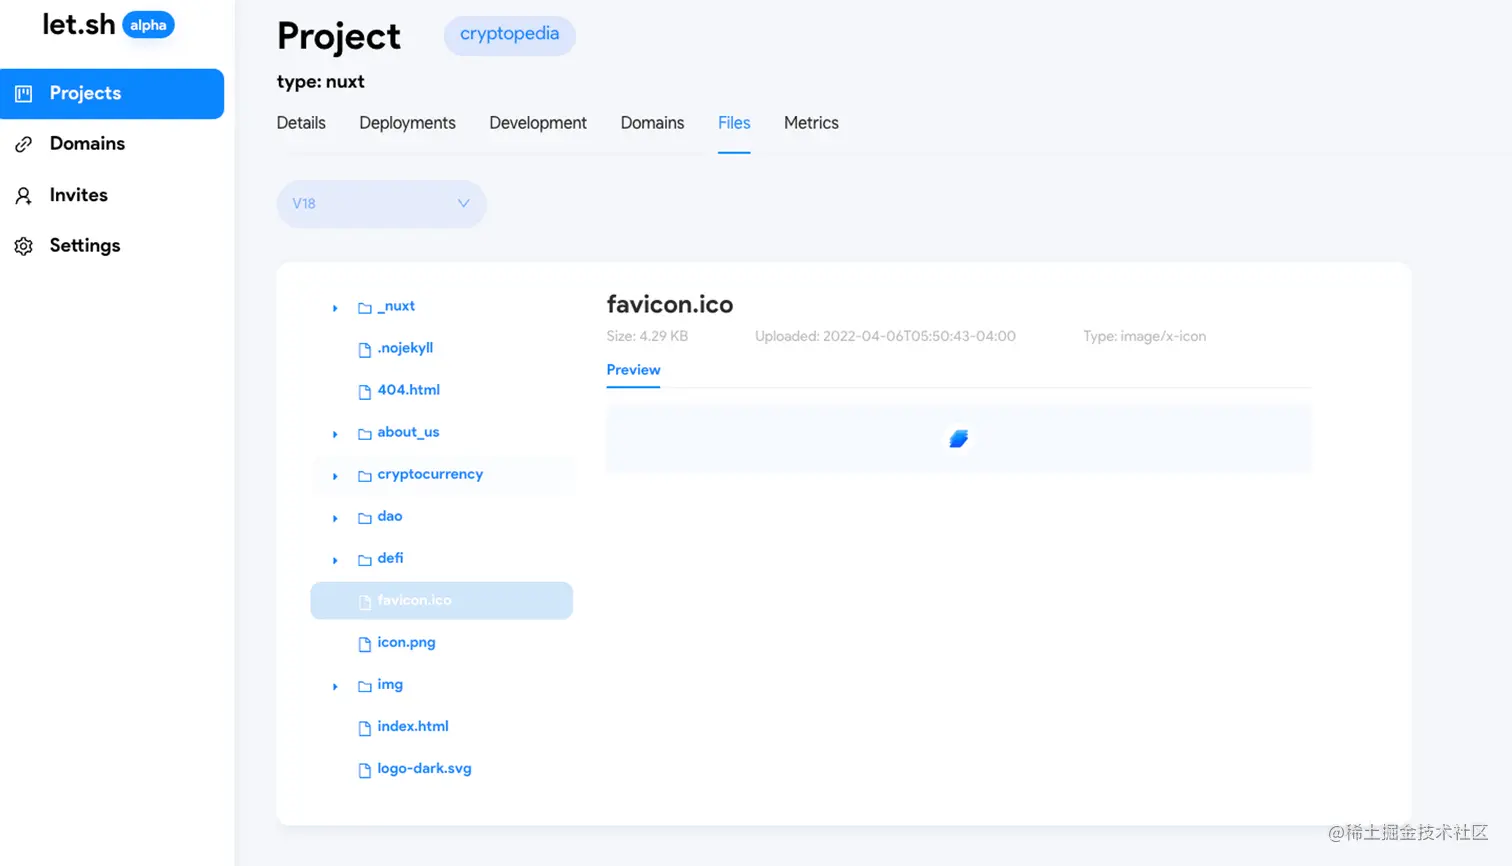1512x866 pixels.
Task: Select defi folder name
Action: click(x=390, y=558)
